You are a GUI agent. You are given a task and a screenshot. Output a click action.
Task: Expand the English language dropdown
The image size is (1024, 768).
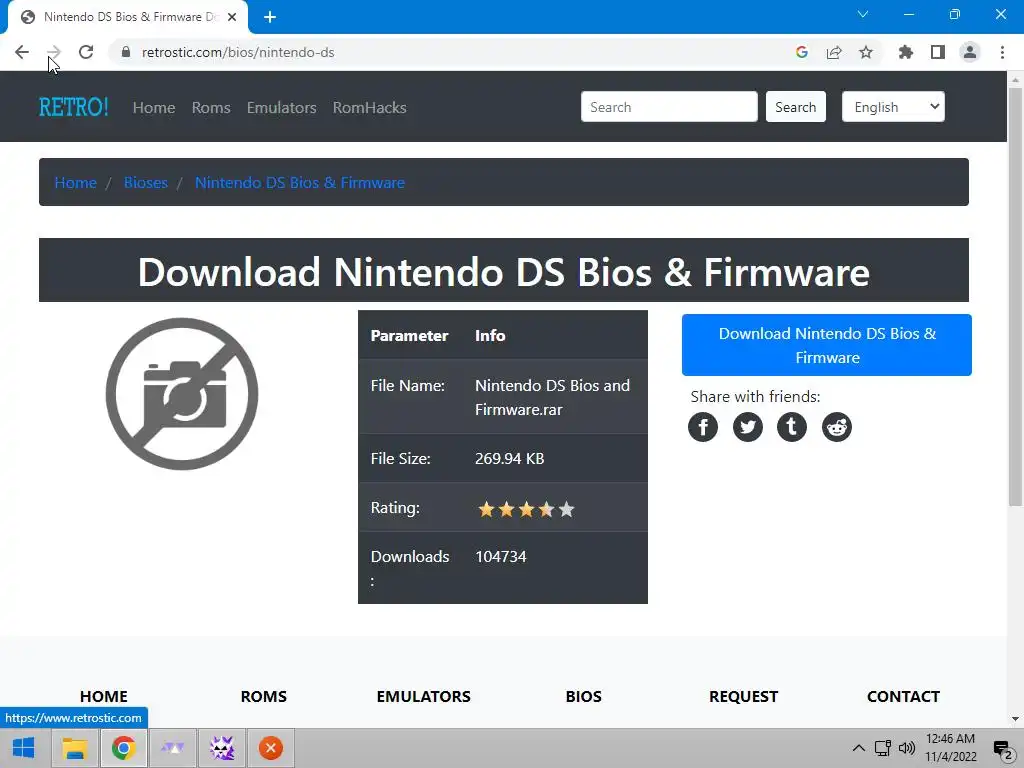coord(893,106)
